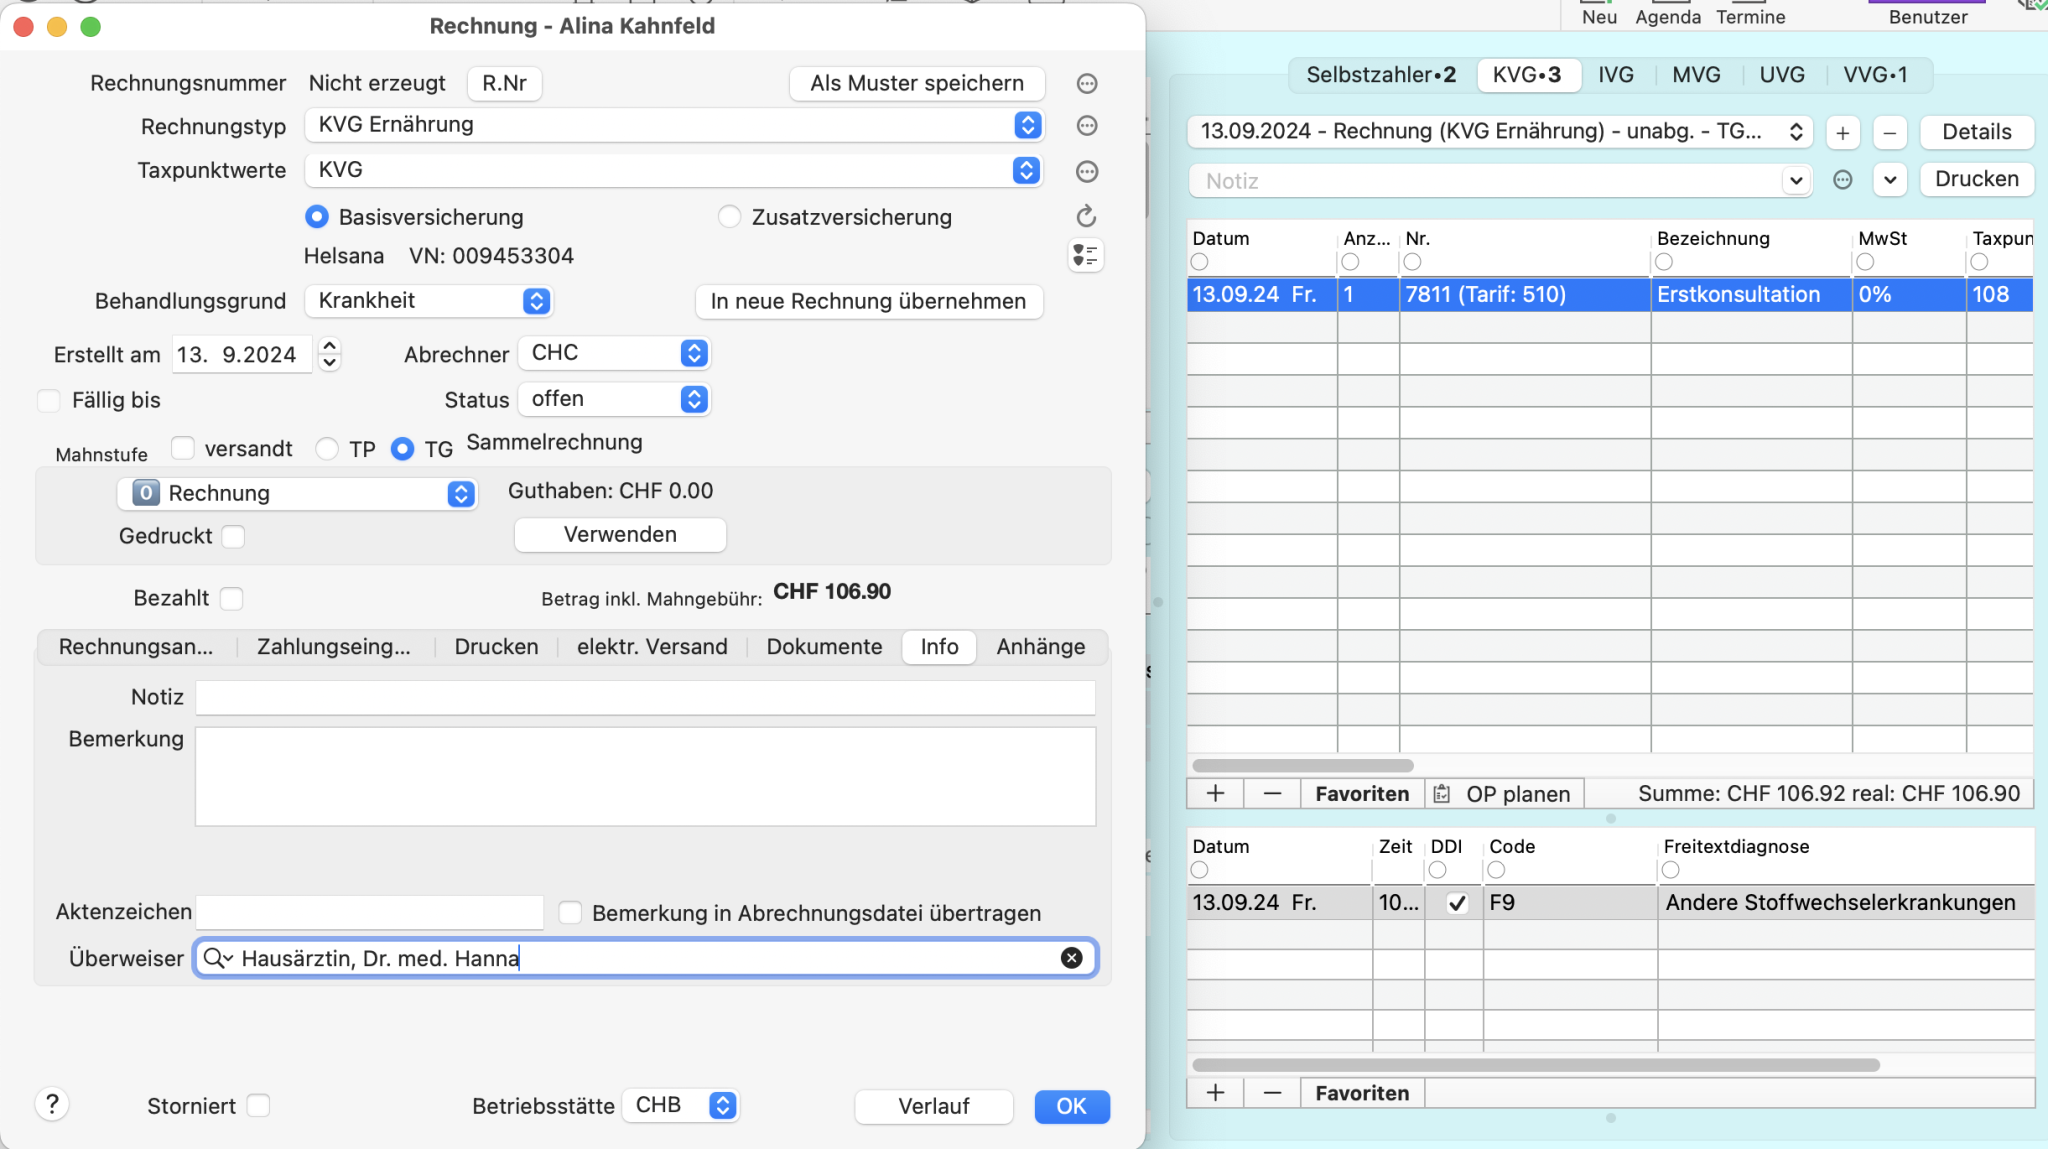Viewport: 2048px width, 1149px height.
Task: Enable the Fällig bis checkbox
Action: pos(48,400)
